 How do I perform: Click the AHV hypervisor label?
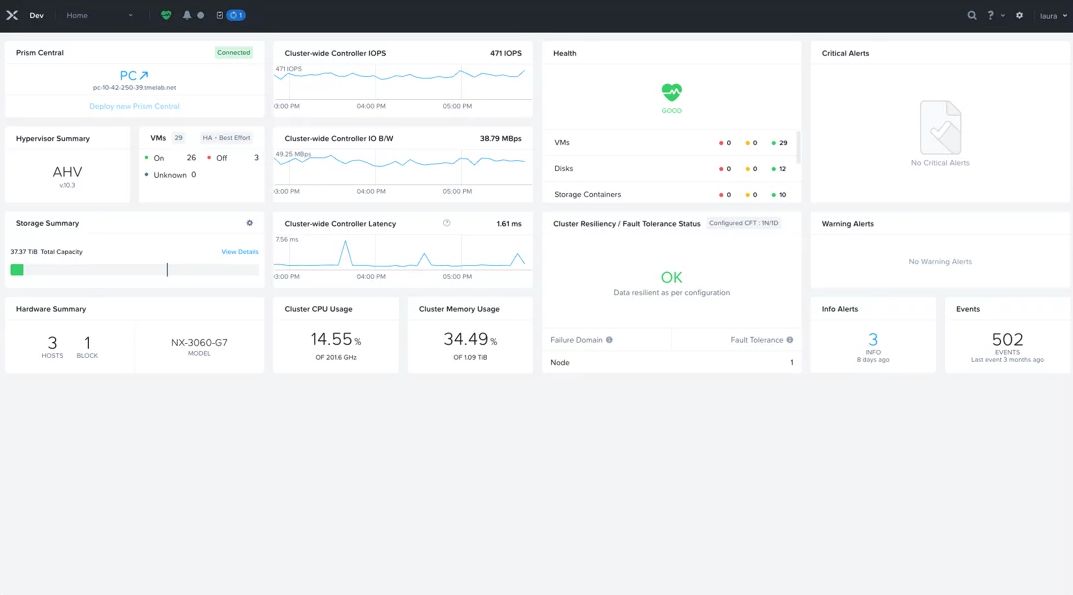point(67,172)
